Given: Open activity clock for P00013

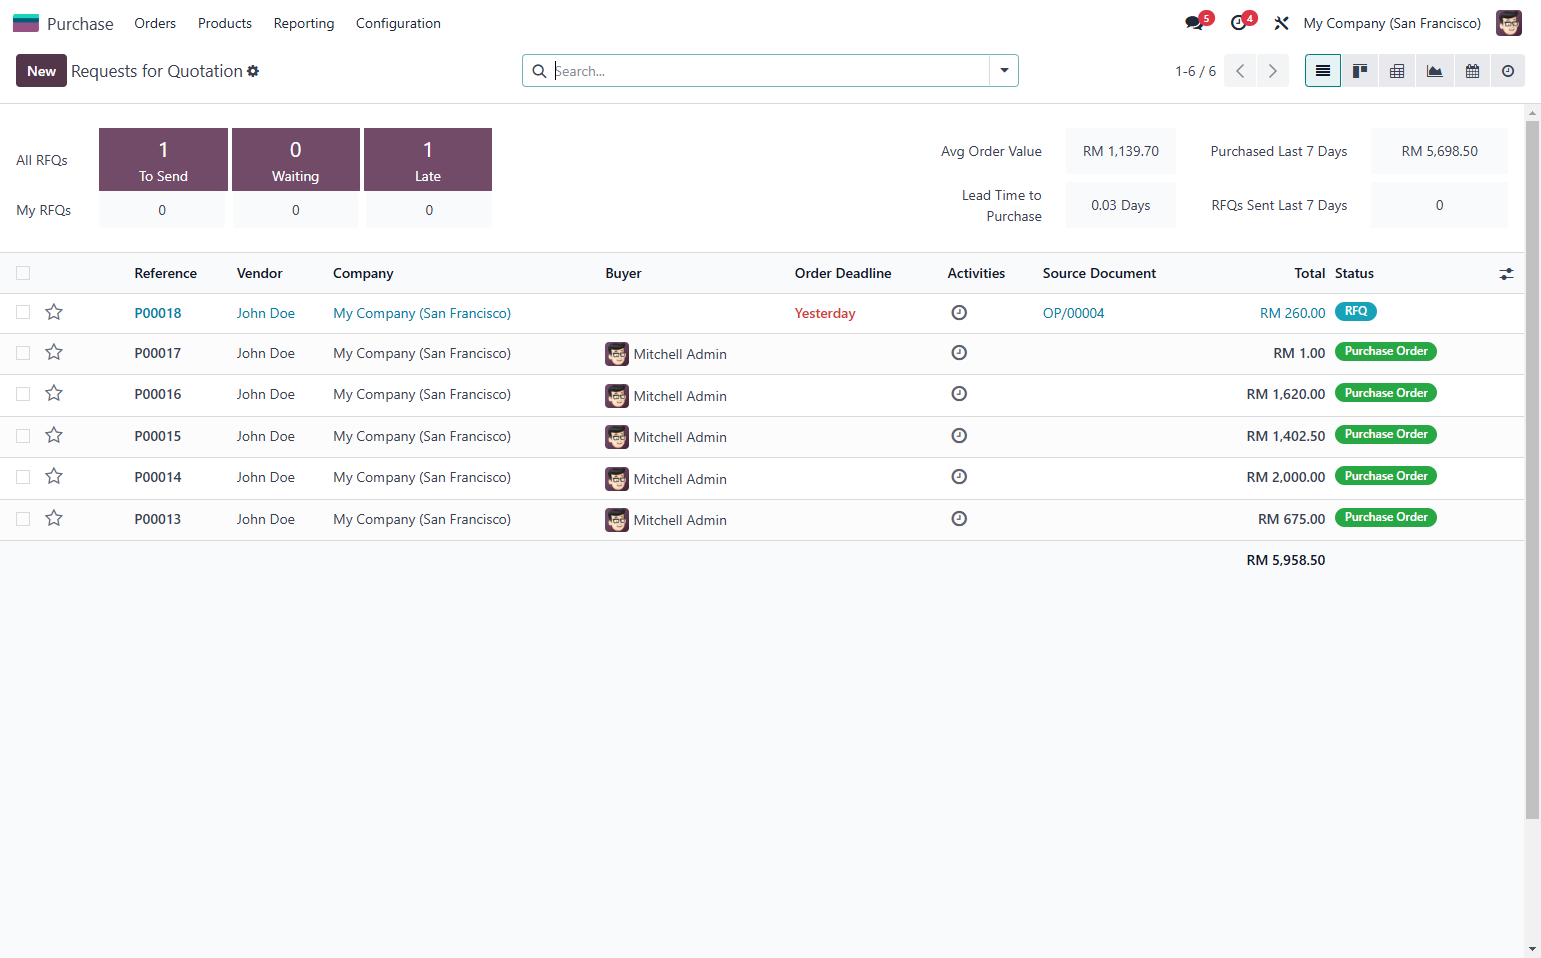Looking at the screenshot, I should tap(959, 519).
